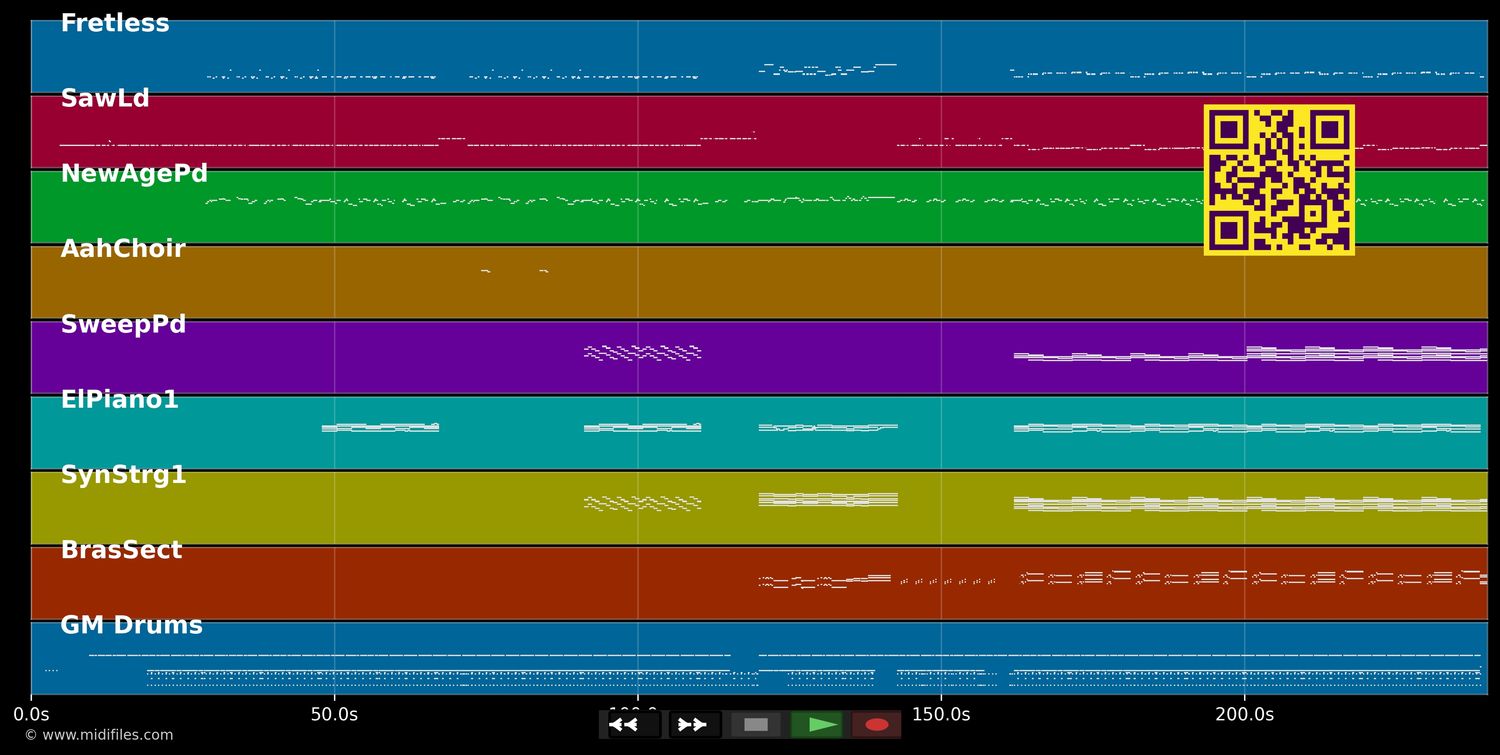
Task: Expand the SynStrg1 track row
Action: click(x=124, y=474)
